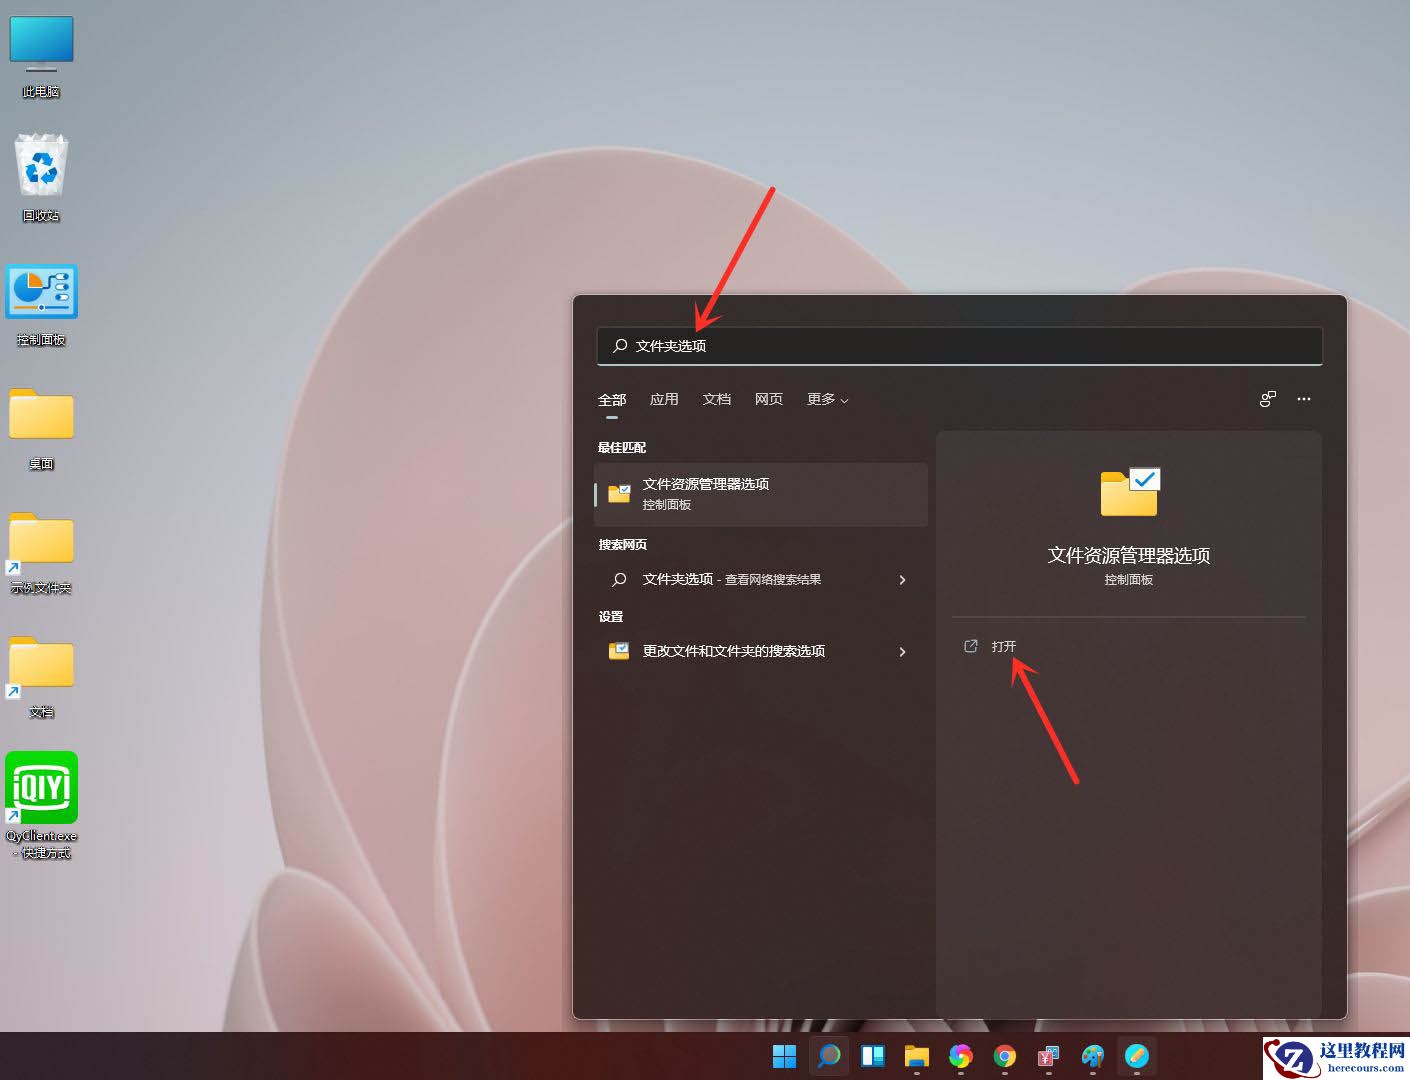The width and height of the screenshot is (1410, 1080).
Task: Open the Recycle Bin (回收站)
Action: (x=41, y=170)
